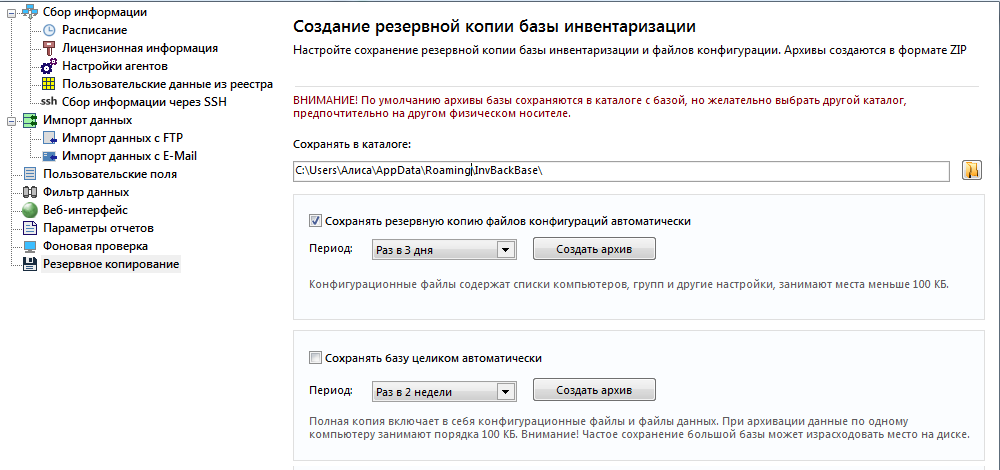This screenshot has height=470, width=1000.
Task: Open the folder browse icon beside the path
Action: [x=971, y=171]
